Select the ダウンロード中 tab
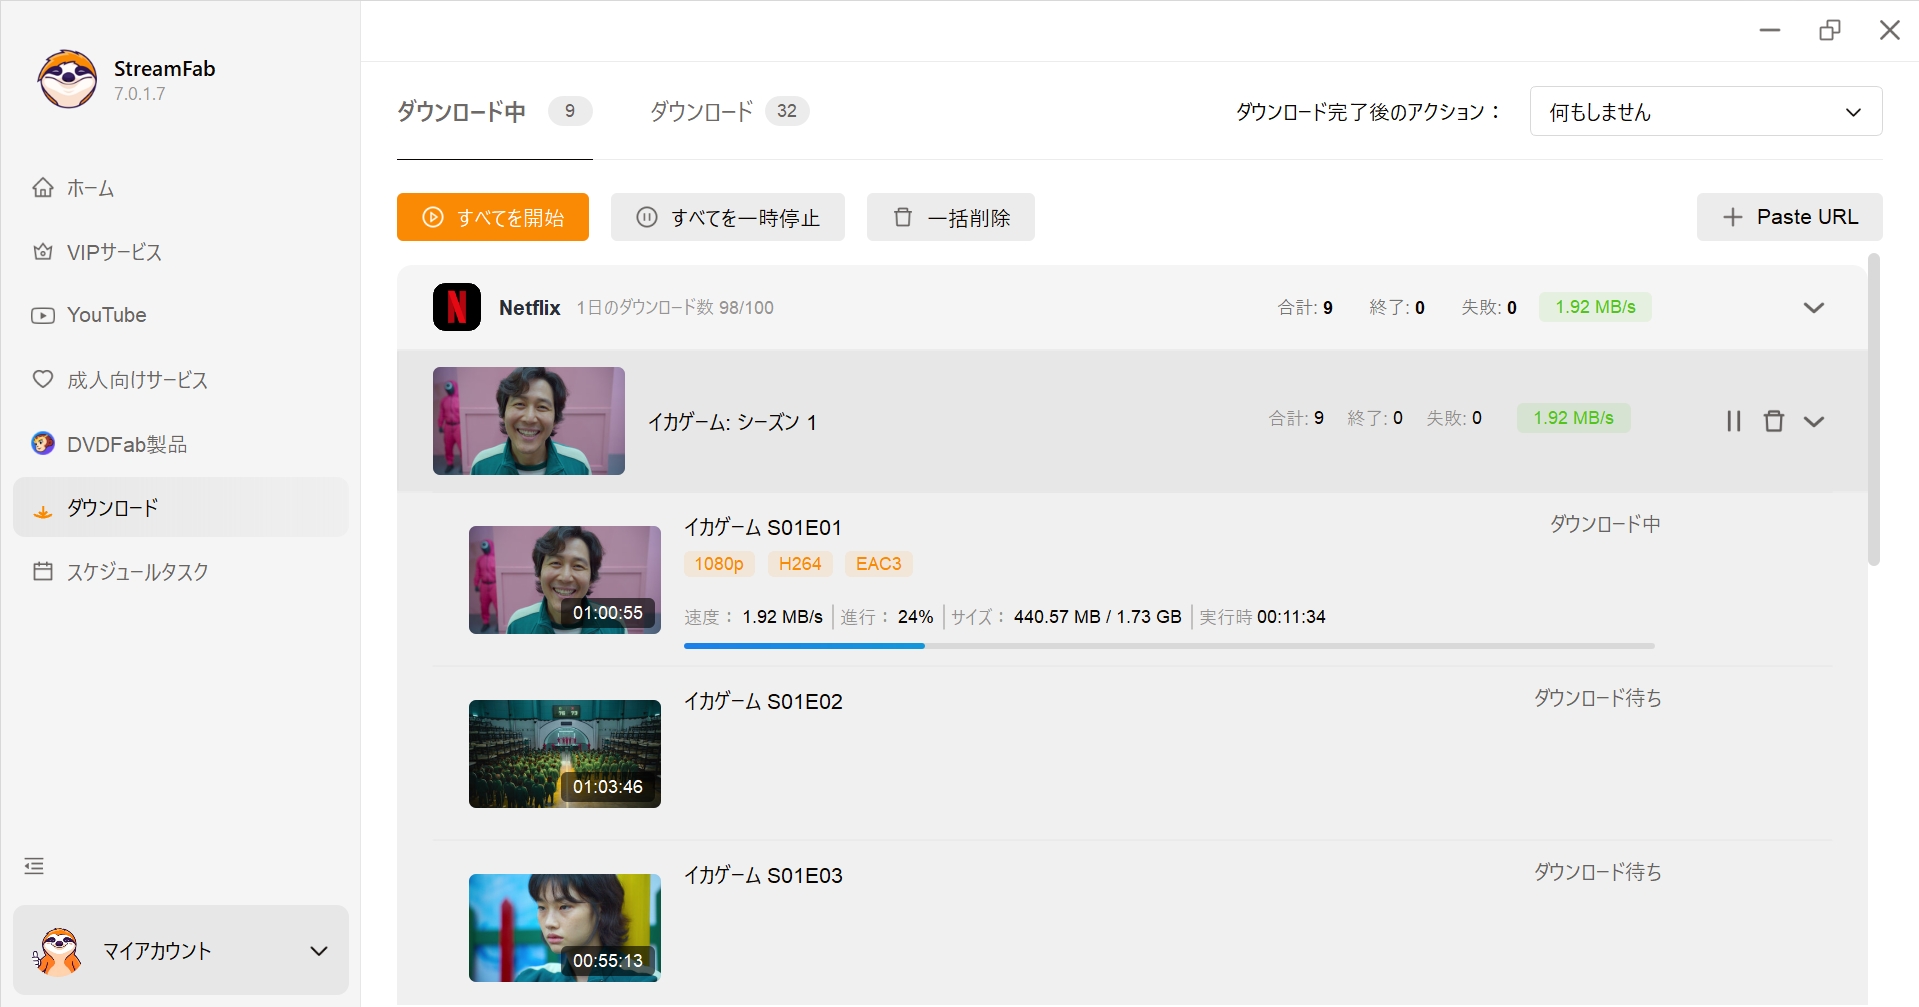Screen dimensions: 1919x1007 tap(493, 111)
